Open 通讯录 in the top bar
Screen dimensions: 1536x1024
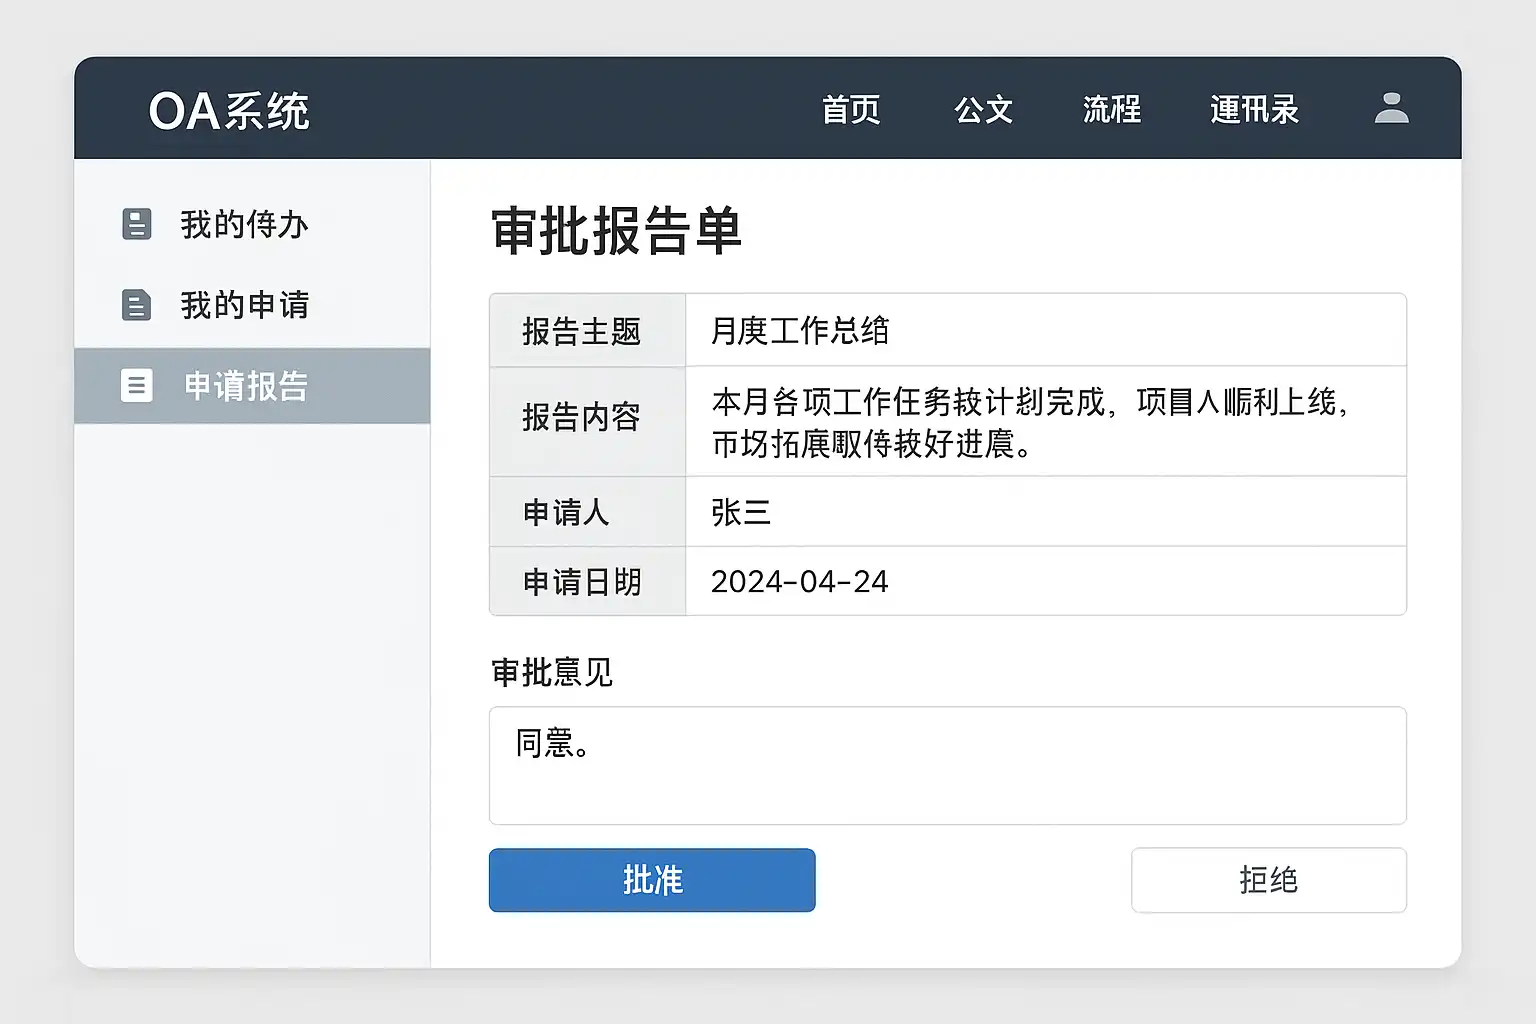click(1254, 109)
